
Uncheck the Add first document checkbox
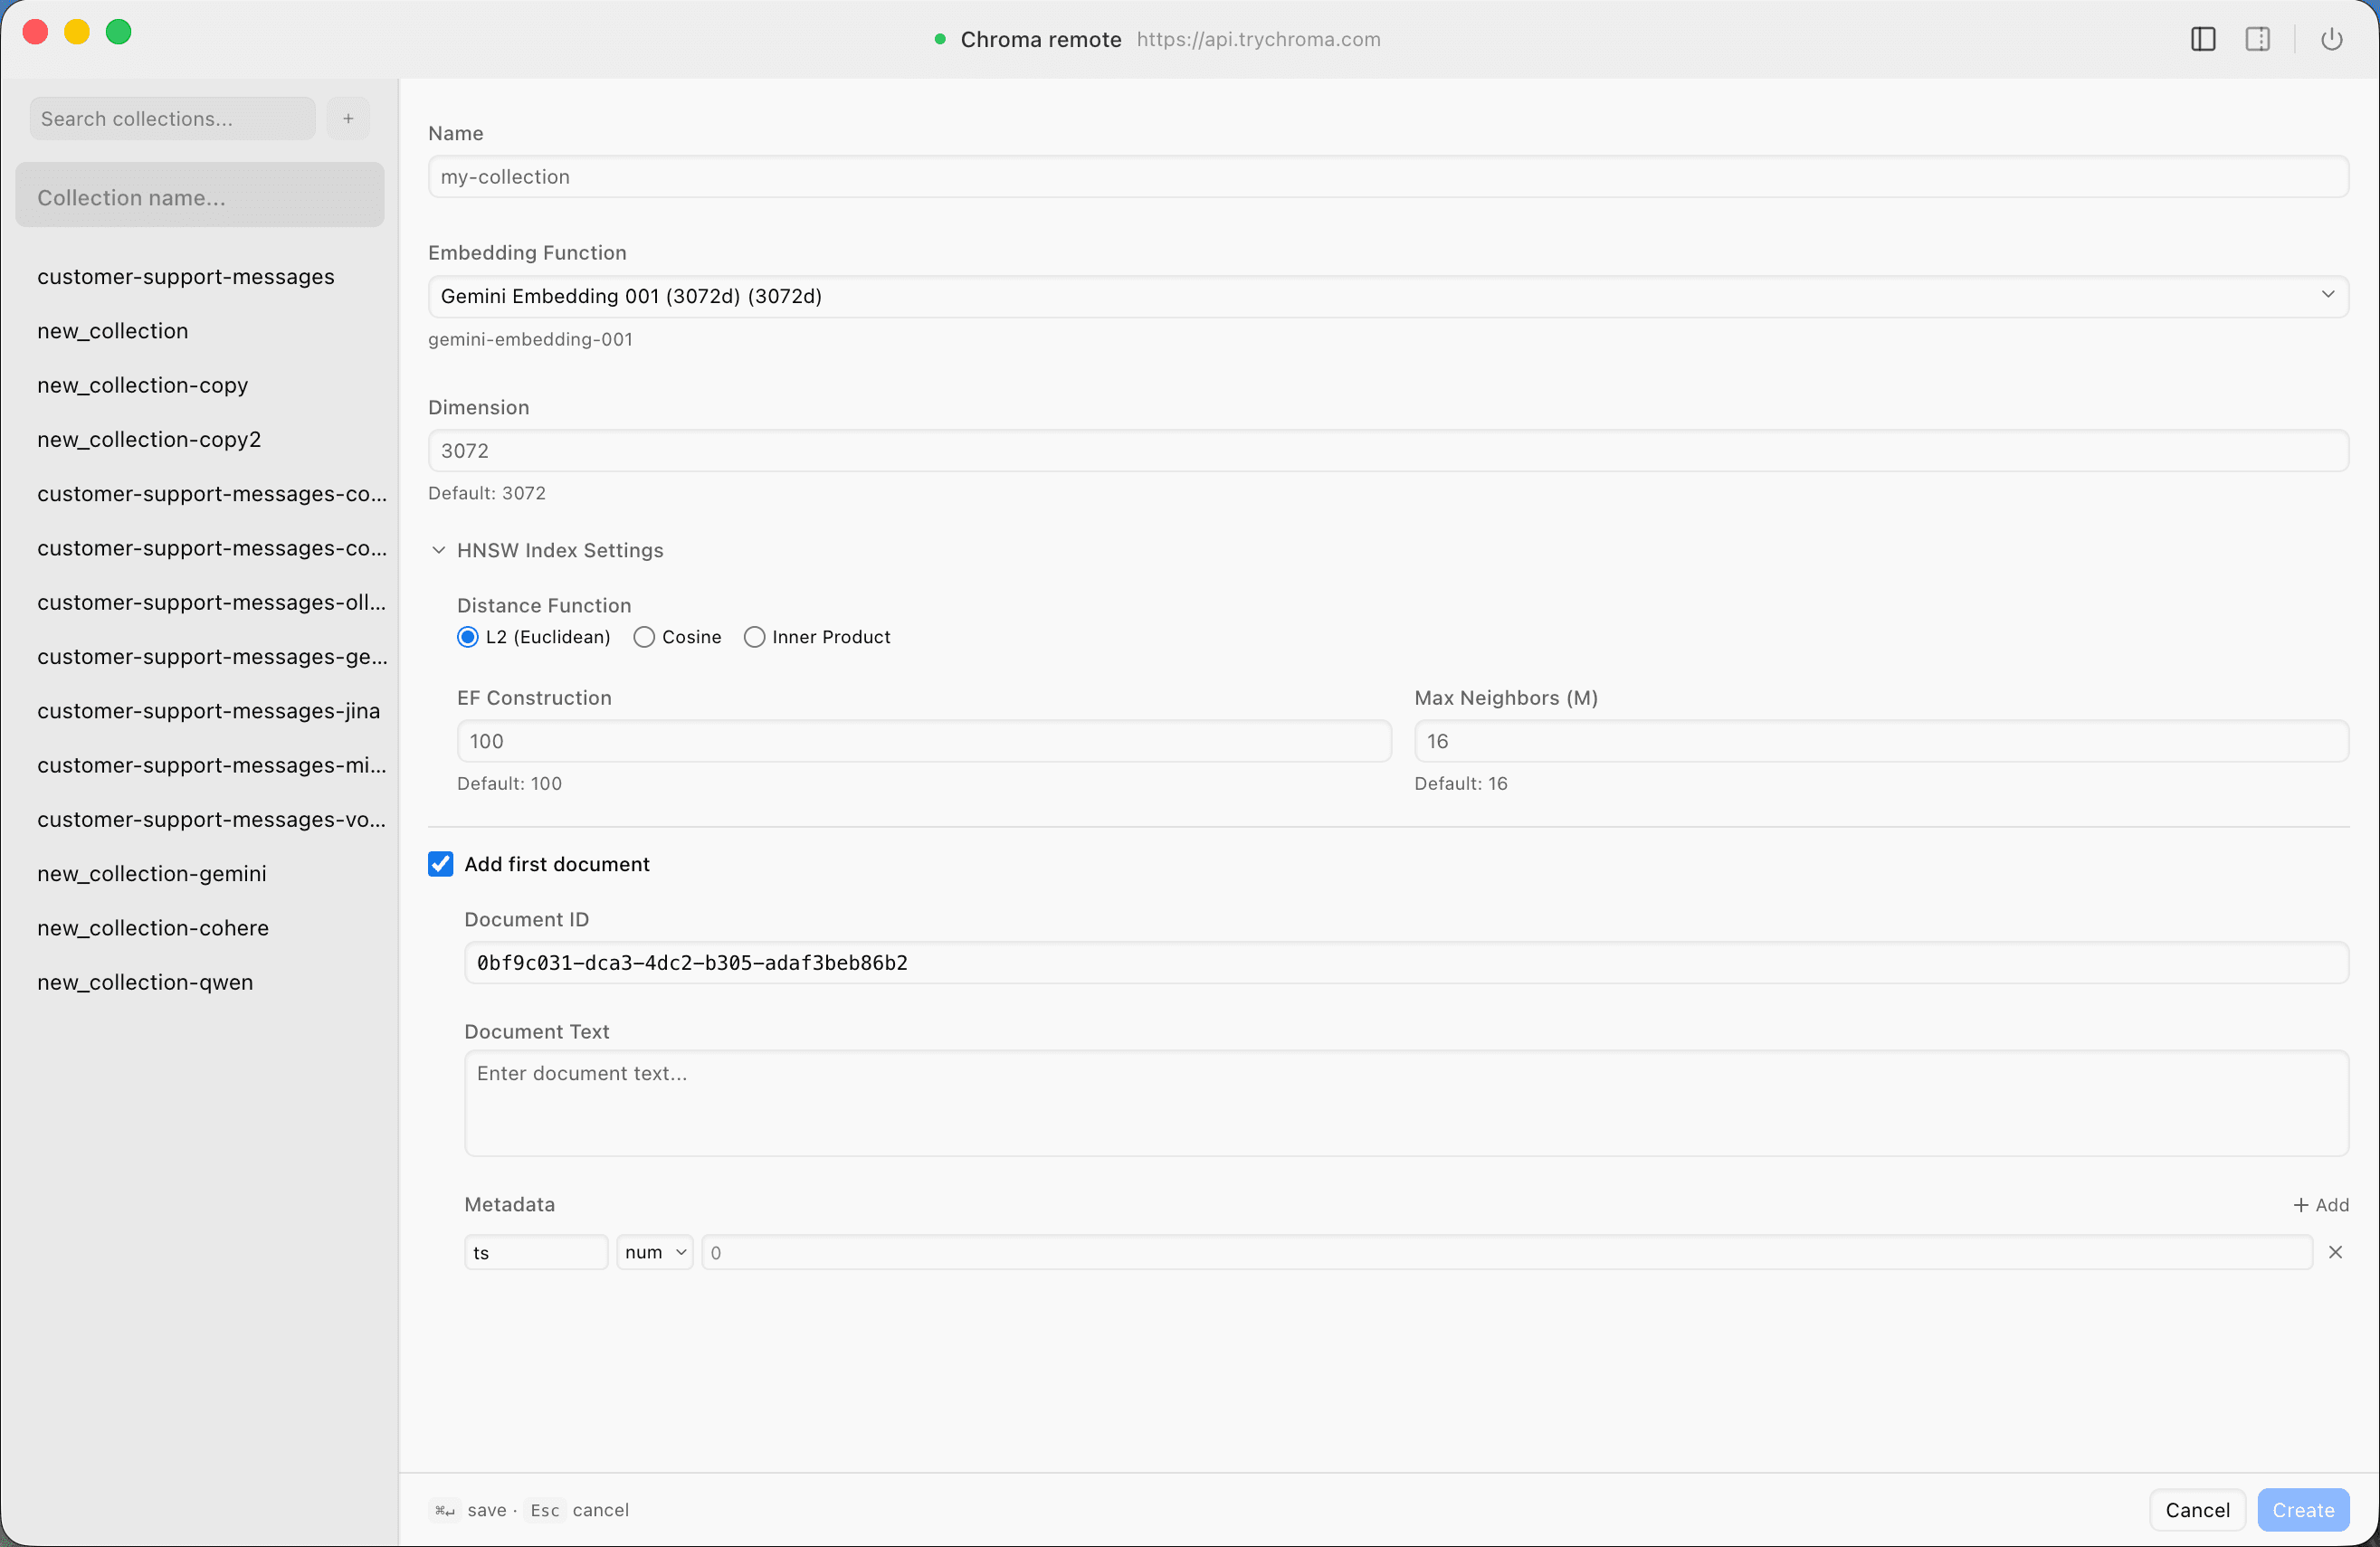tap(440, 863)
